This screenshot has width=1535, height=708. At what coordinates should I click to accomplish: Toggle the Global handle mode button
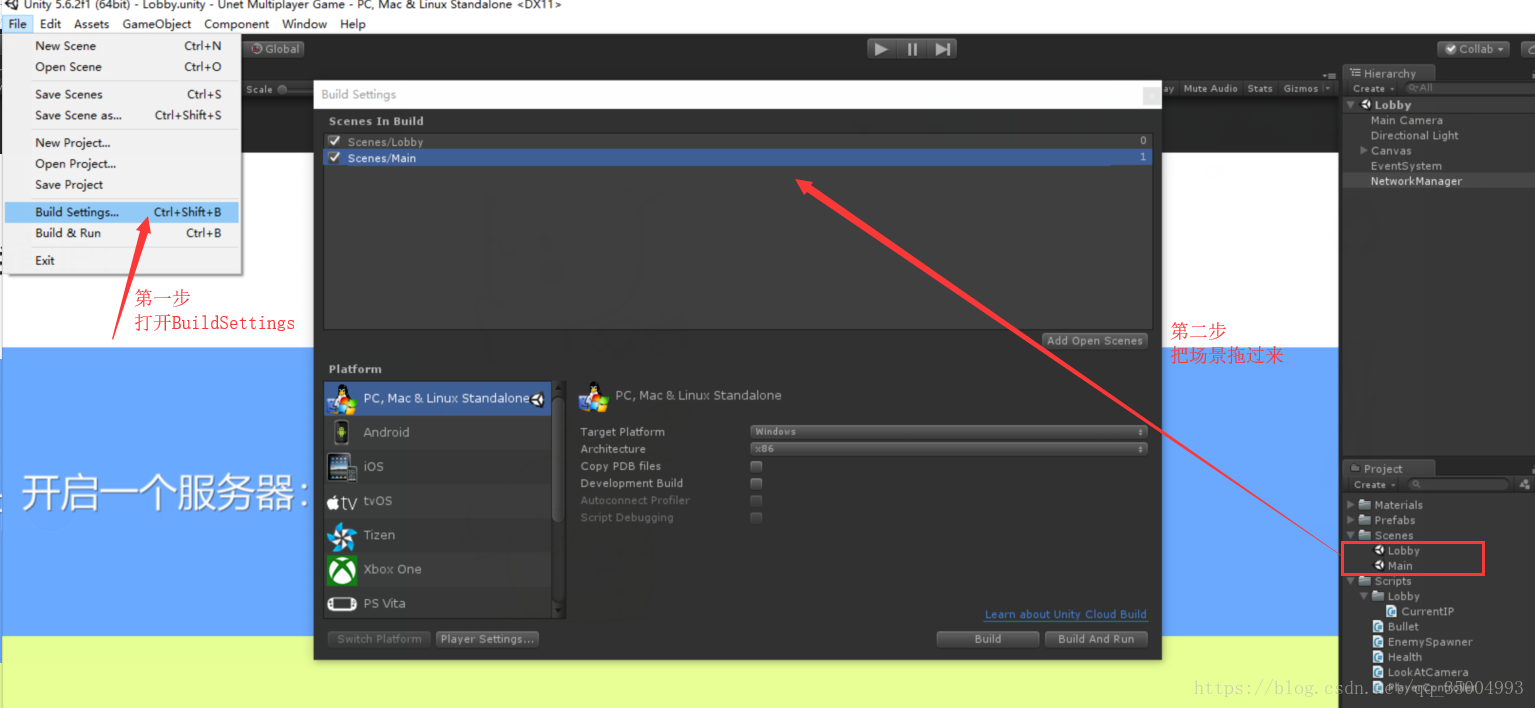275,48
